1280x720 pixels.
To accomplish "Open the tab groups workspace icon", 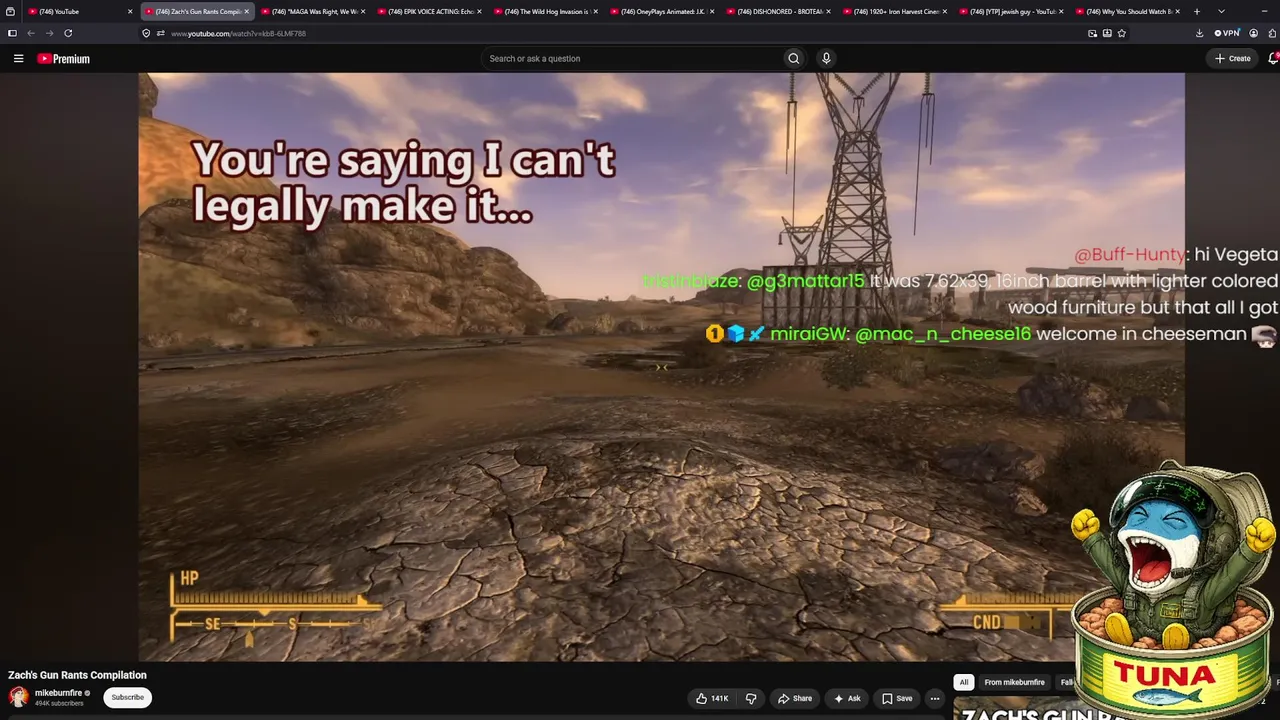I will (x=11, y=11).
